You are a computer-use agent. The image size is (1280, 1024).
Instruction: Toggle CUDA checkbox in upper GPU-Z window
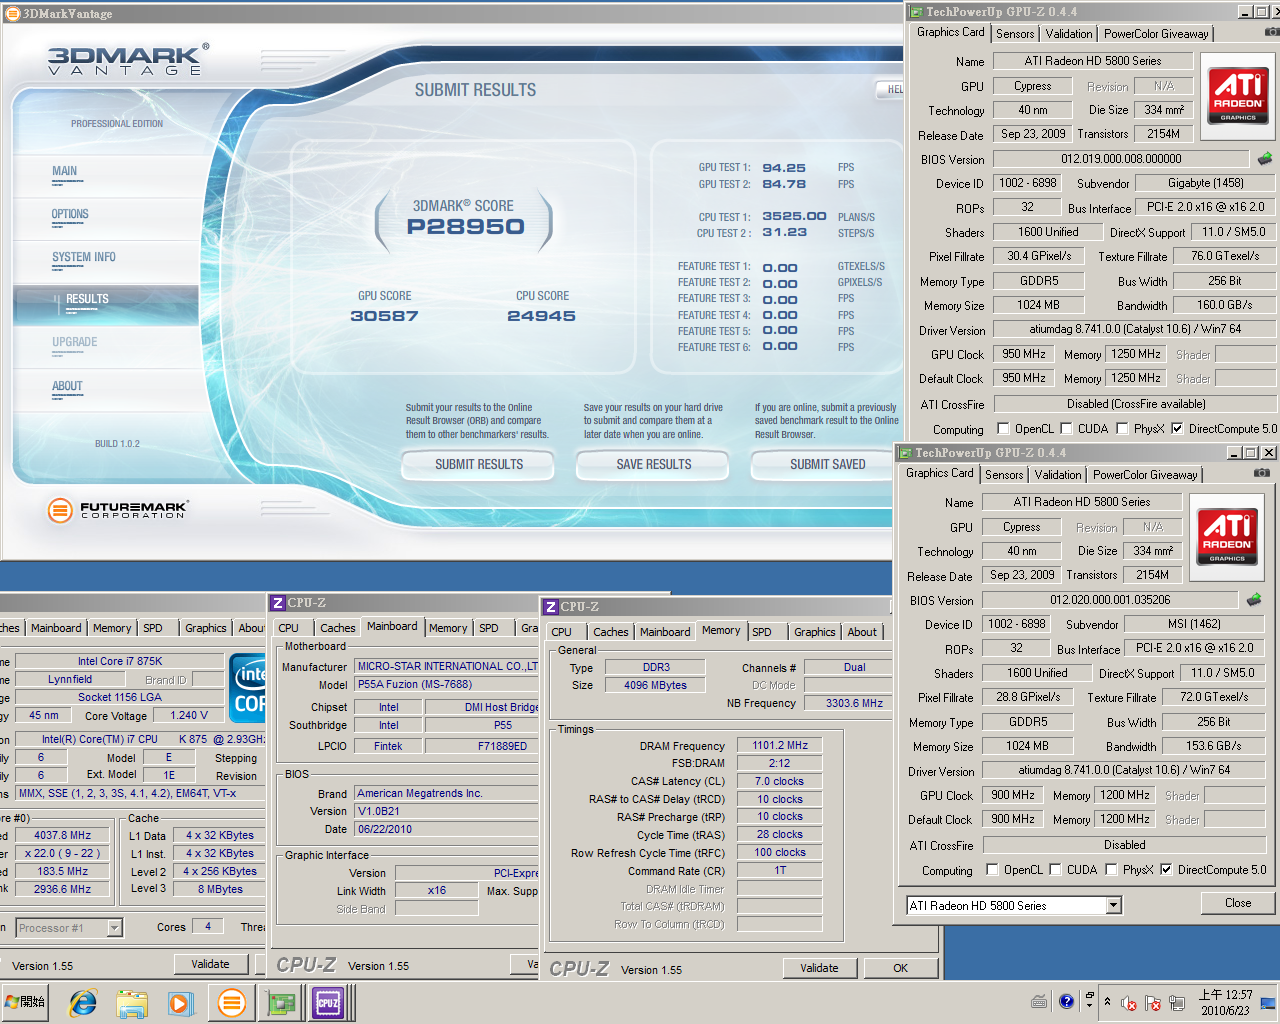tap(1067, 429)
